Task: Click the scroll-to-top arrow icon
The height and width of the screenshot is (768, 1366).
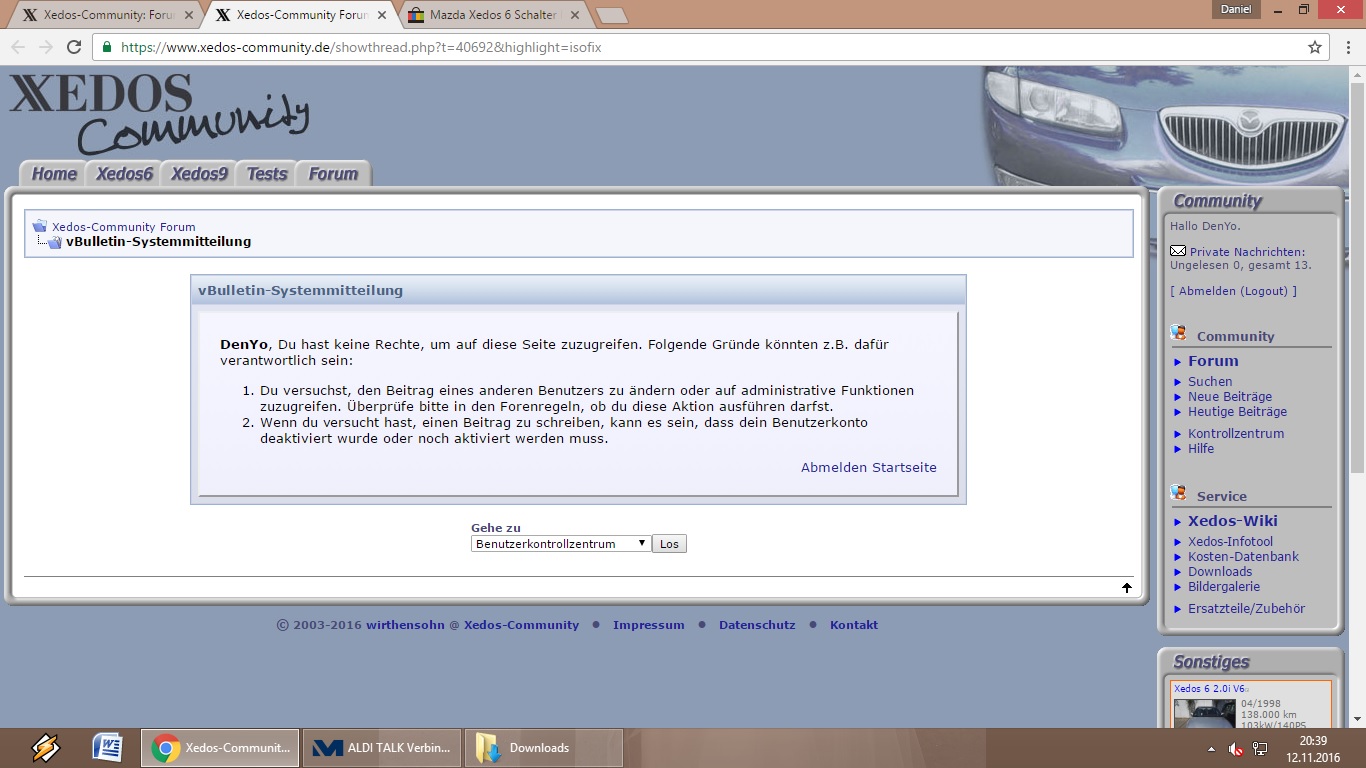Action: (x=1127, y=588)
